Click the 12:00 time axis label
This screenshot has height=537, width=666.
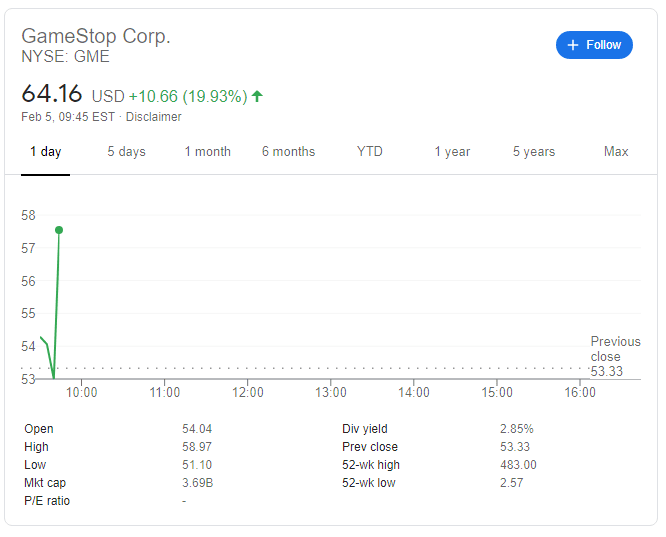[x=248, y=393]
